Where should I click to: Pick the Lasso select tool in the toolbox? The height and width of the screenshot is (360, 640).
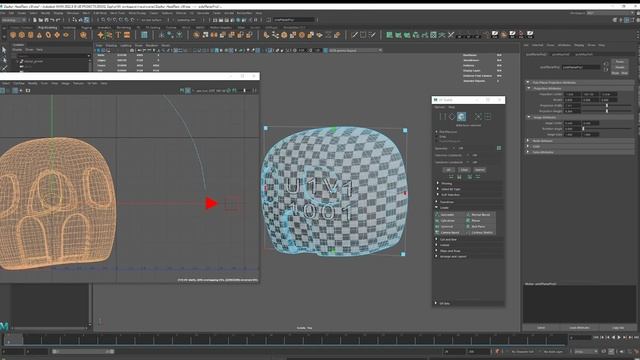(4, 60)
